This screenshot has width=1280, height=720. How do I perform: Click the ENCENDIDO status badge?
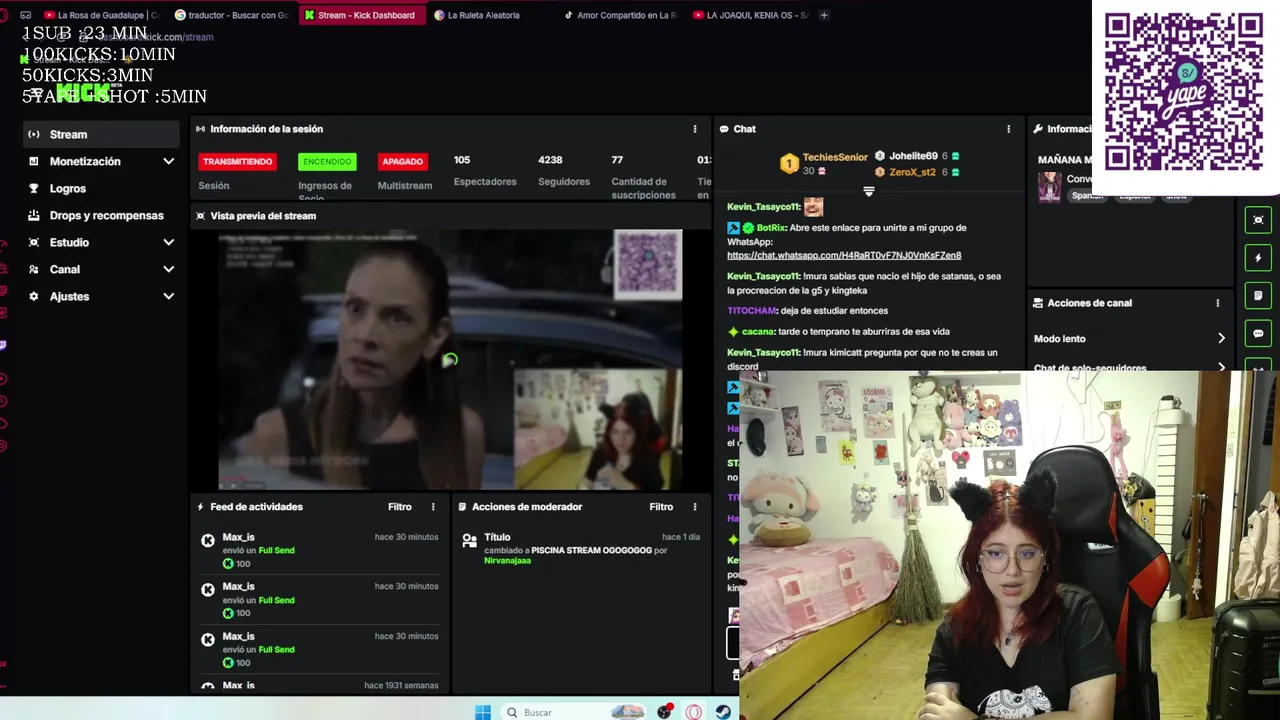click(x=327, y=161)
